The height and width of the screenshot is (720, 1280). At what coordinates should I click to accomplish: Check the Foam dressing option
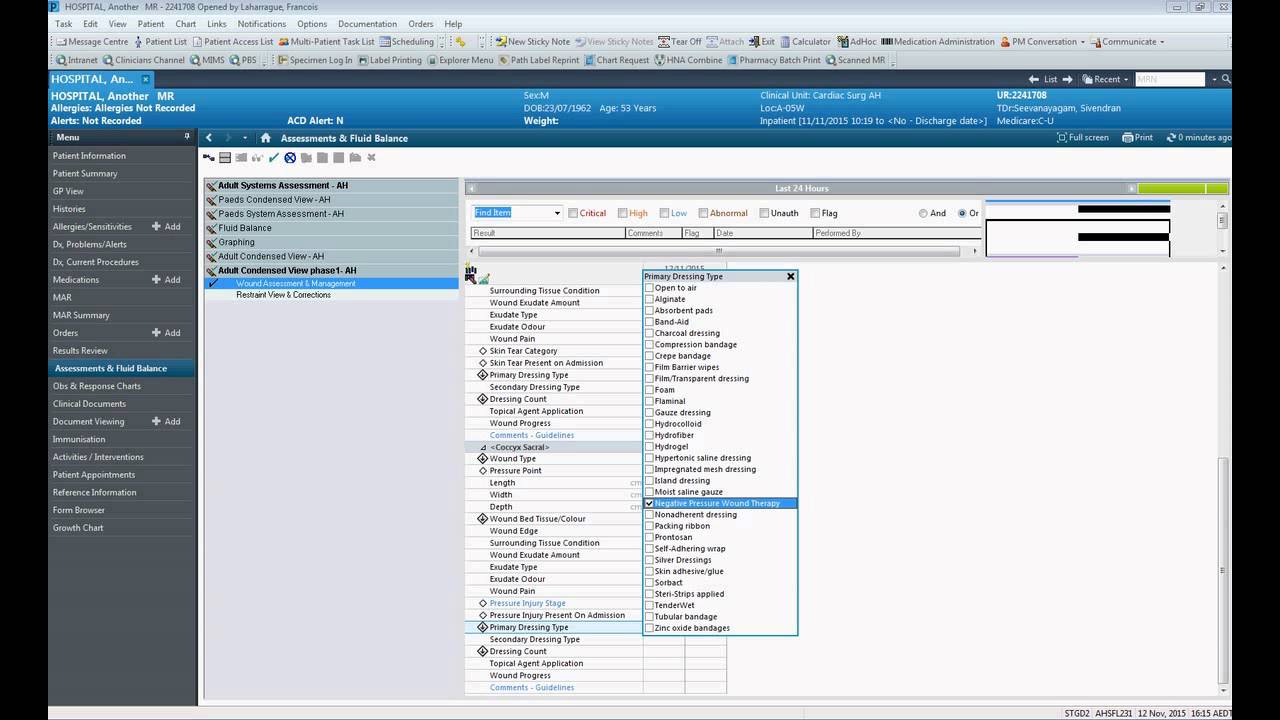tap(649, 390)
